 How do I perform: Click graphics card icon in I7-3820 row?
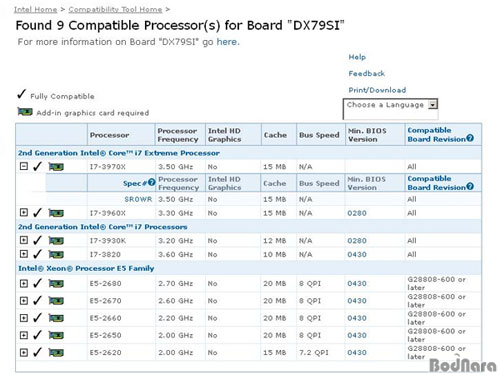pos(56,255)
